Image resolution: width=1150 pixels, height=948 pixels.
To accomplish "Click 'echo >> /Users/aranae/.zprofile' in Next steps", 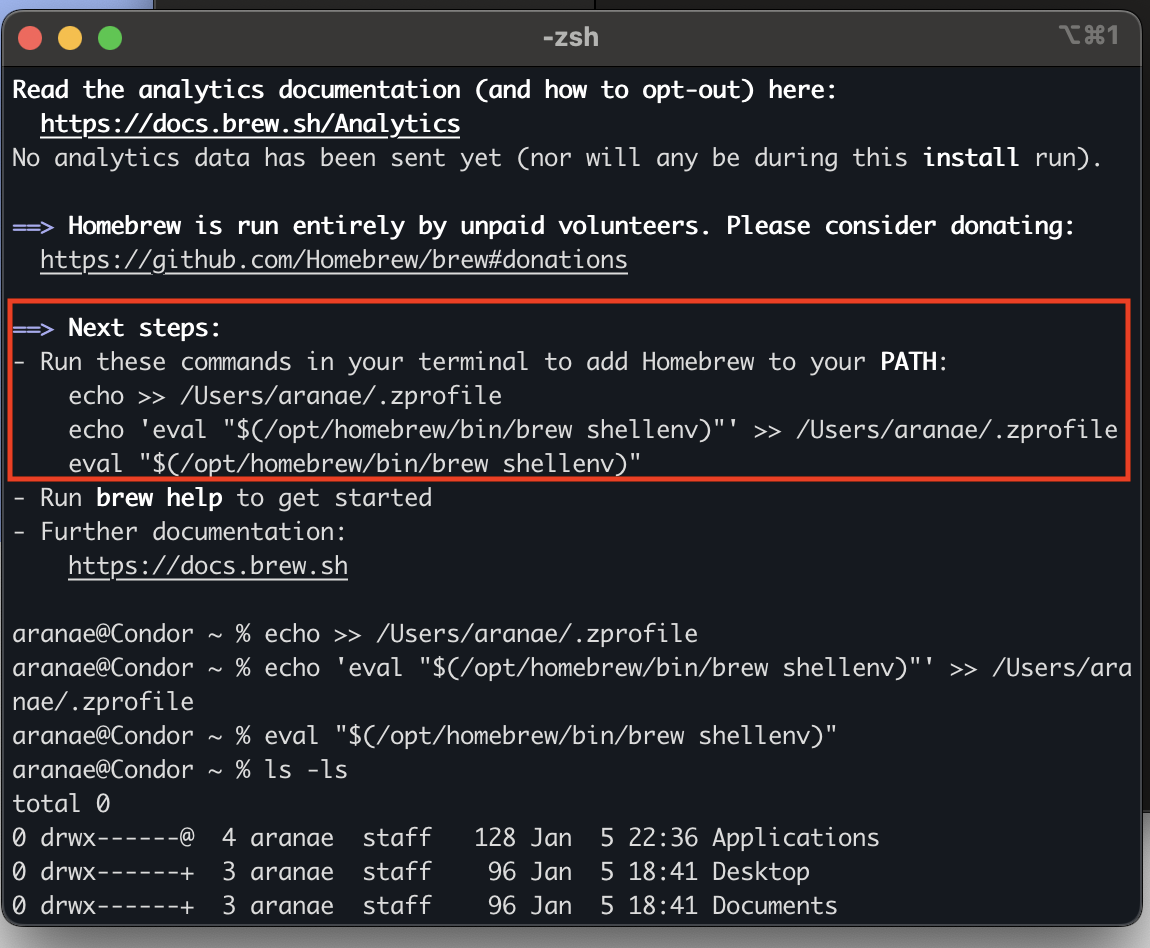I will (x=285, y=396).
